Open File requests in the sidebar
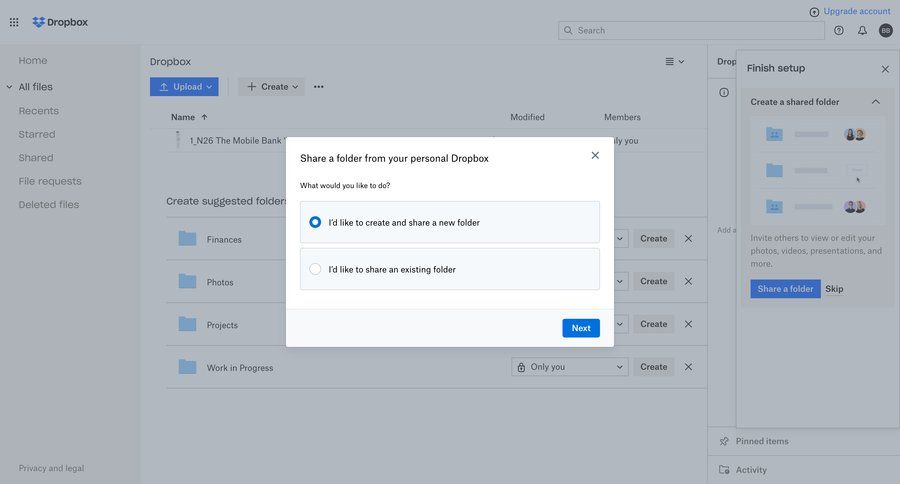Viewport: 900px width, 484px height. [50, 181]
